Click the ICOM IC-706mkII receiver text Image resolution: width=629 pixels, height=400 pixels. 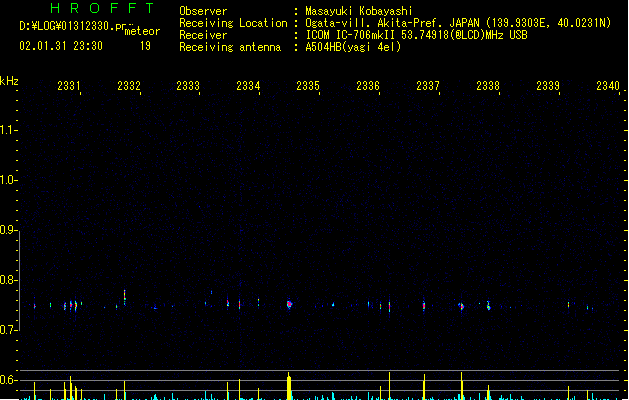tap(416, 35)
